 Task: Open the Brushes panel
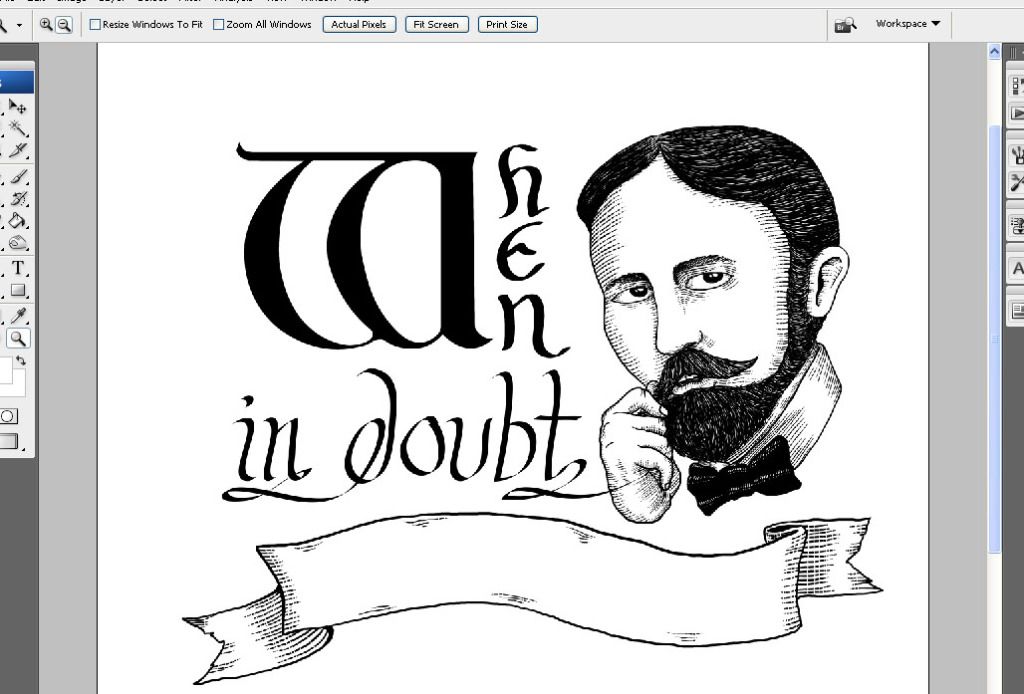(x=1017, y=155)
